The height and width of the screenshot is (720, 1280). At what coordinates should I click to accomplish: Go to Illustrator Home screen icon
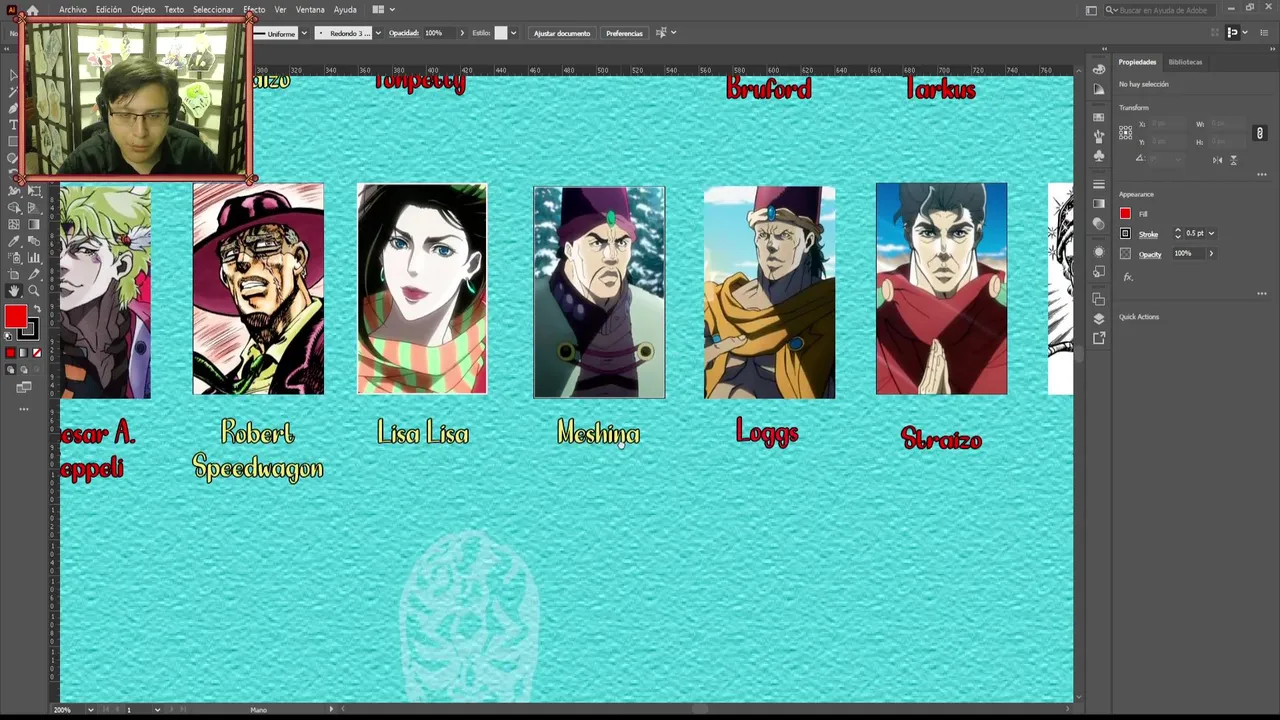(x=32, y=10)
